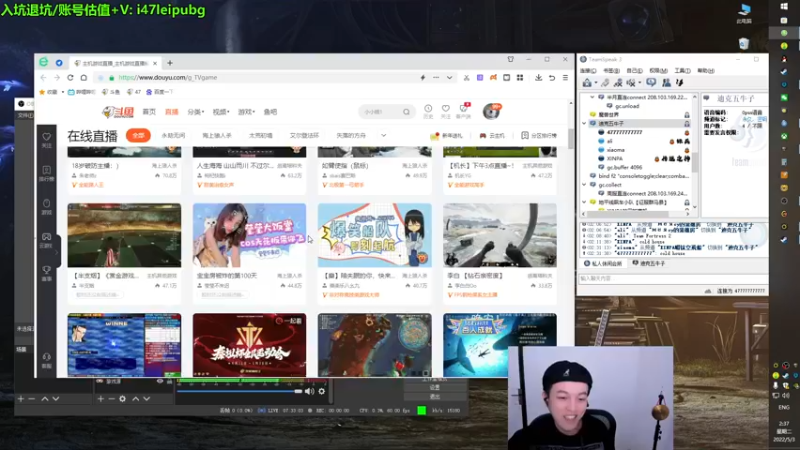Click the lightning speed-mode icon in address bar
The height and width of the screenshot is (450, 800).
point(422,78)
